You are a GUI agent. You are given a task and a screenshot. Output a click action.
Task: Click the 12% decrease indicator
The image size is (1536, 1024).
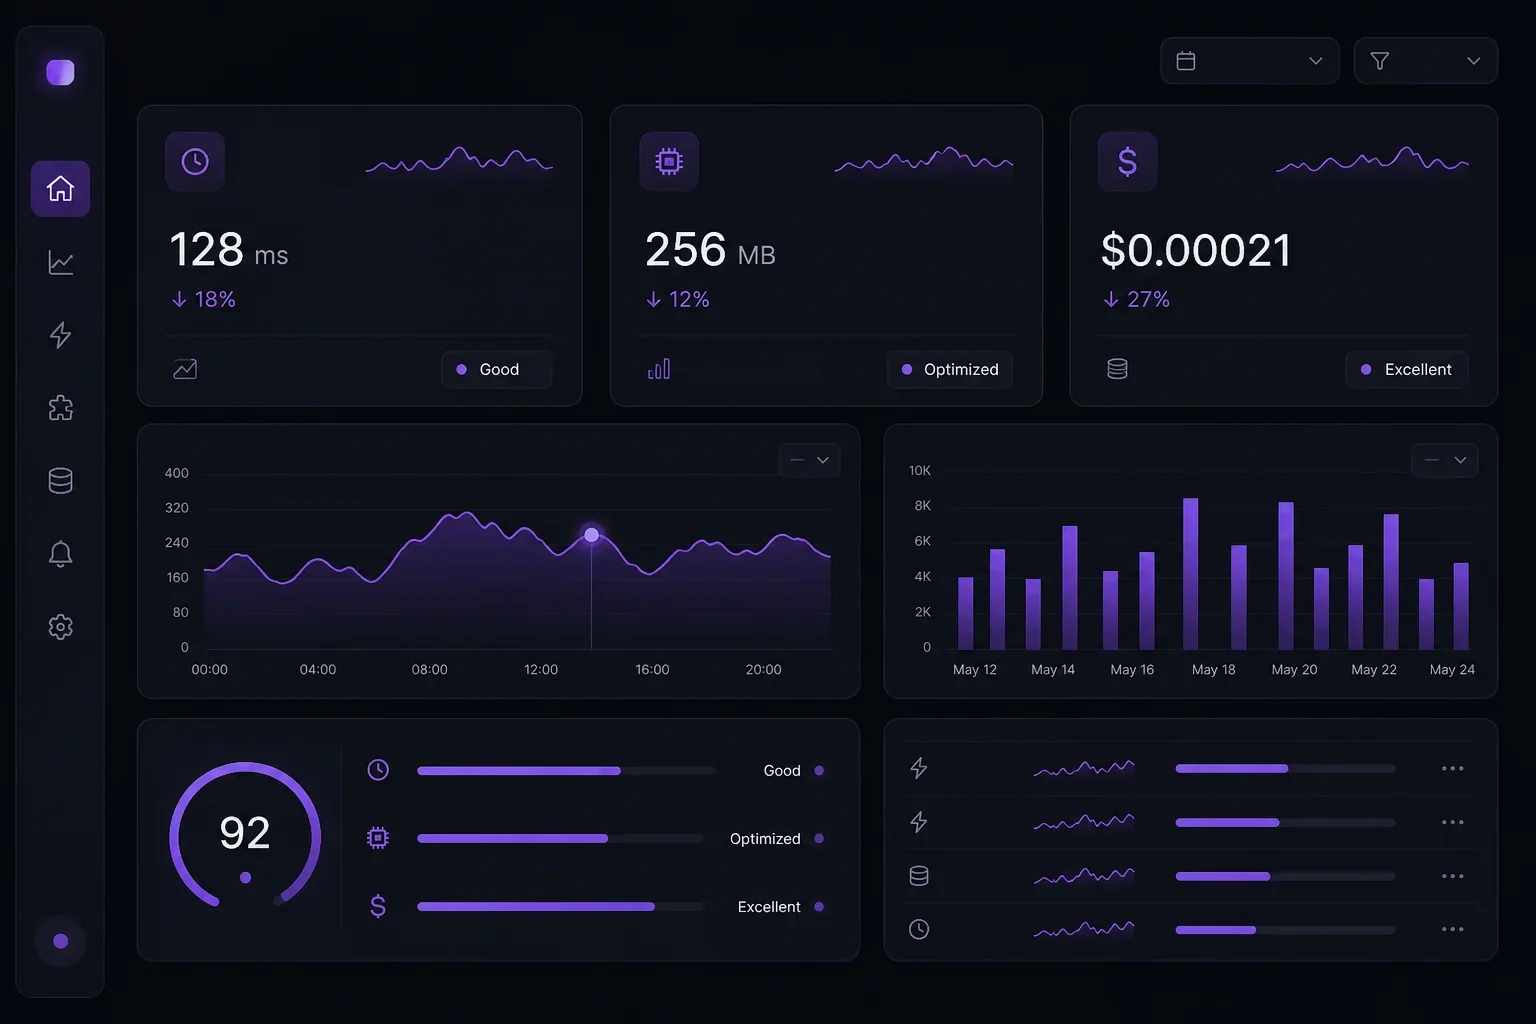click(x=678, y=299)
